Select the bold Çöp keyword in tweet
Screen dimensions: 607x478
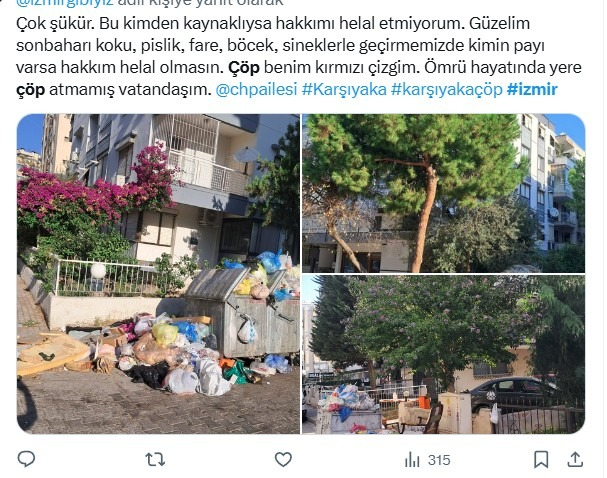click(x=243, y=67)
